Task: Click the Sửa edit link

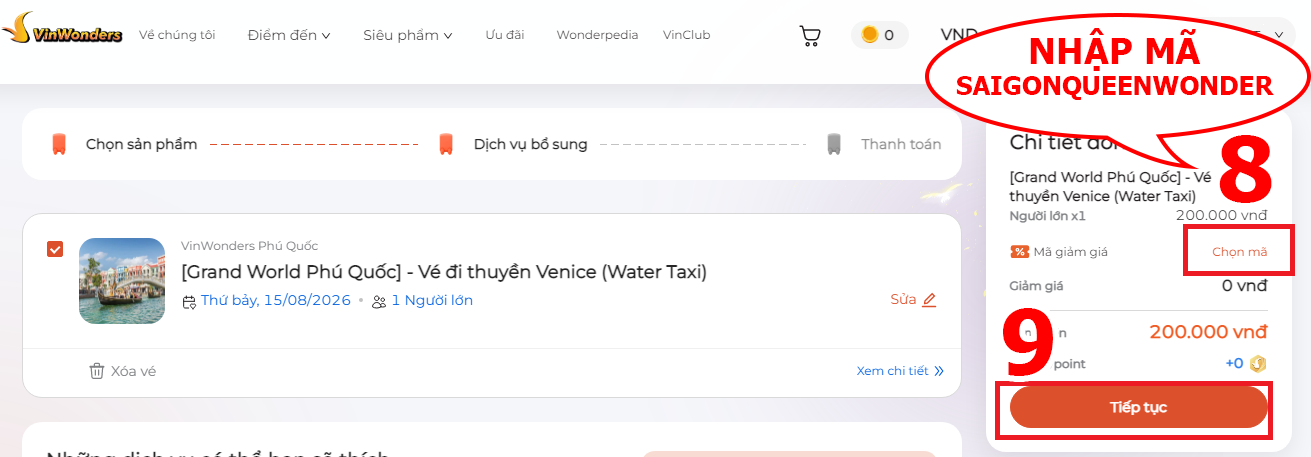Action: (x=903, y=299)
